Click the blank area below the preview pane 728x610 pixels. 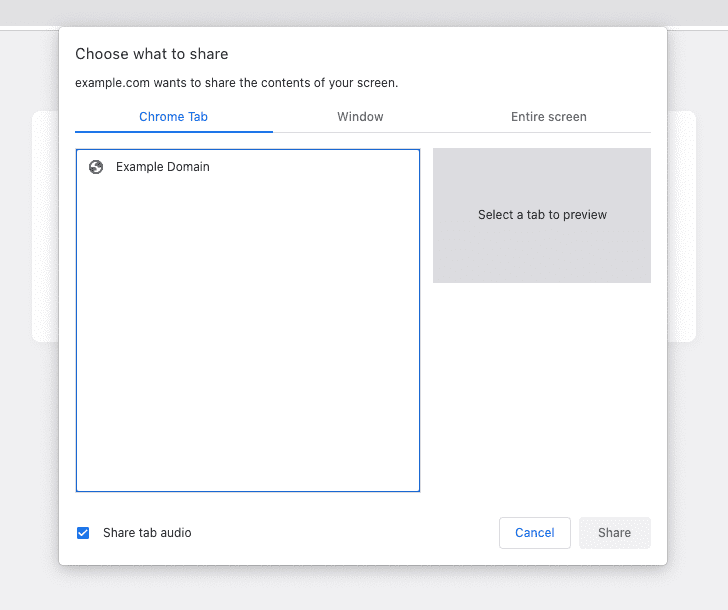[x=542, y=390]
